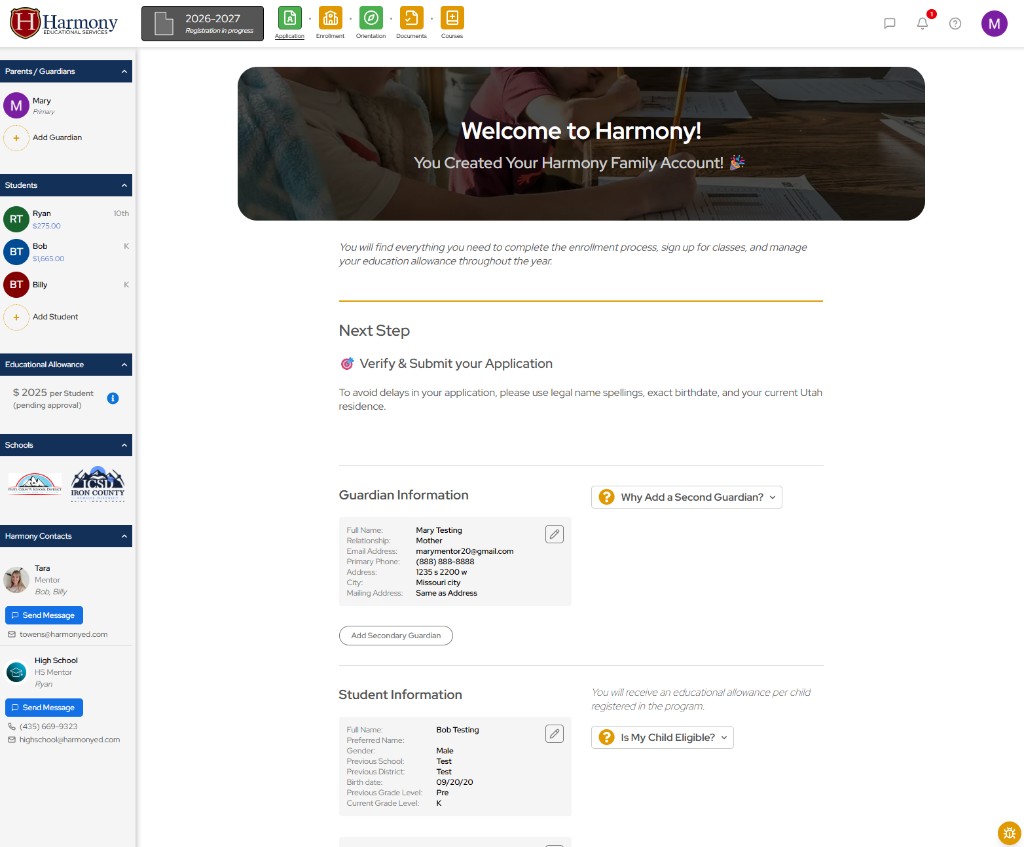Open the Courses step icon

pyautogui.click(x=452, y=18)
